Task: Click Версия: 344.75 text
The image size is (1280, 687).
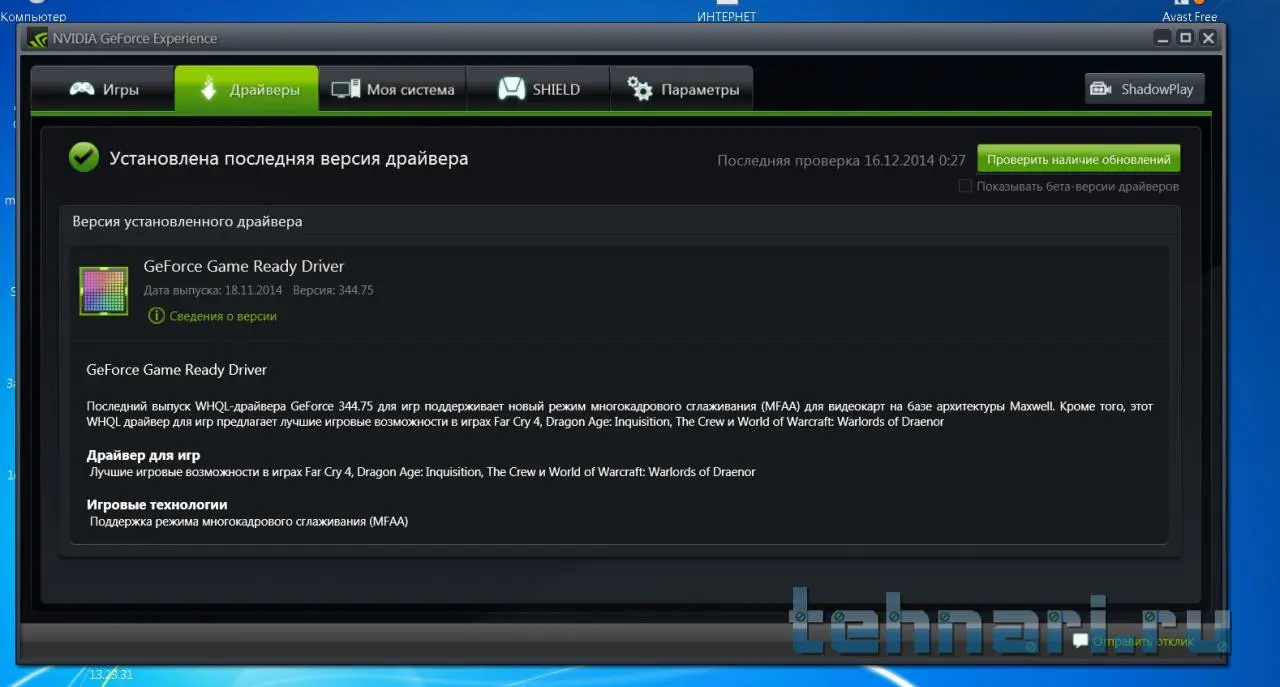Action: [333, 290]
